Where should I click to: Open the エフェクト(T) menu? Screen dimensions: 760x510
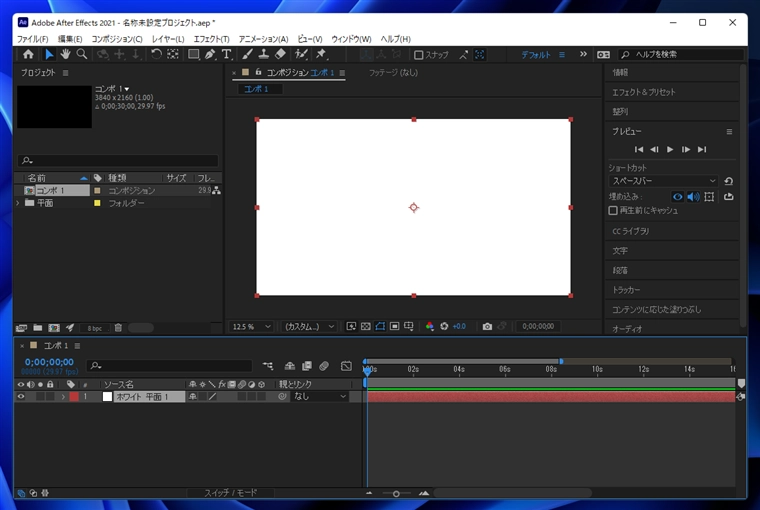pyautogui.click(x=211, y=39)
